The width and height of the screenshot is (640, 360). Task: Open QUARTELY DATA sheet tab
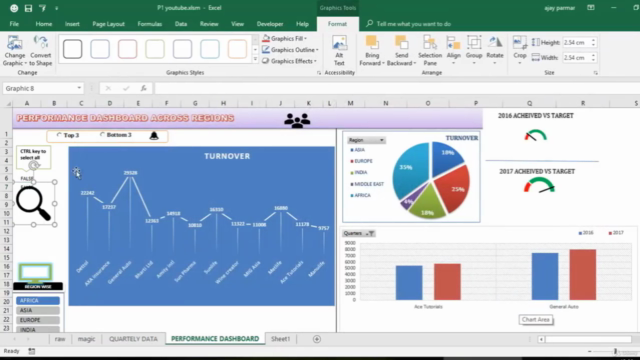[133, 339]
